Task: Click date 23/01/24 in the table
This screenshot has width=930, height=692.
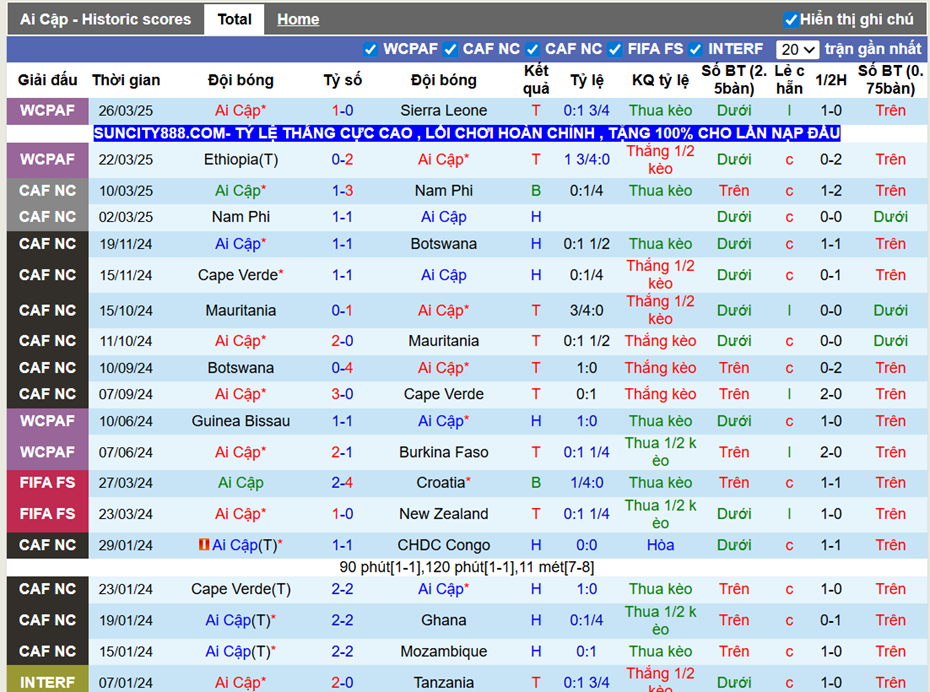Action: [126, 589]
